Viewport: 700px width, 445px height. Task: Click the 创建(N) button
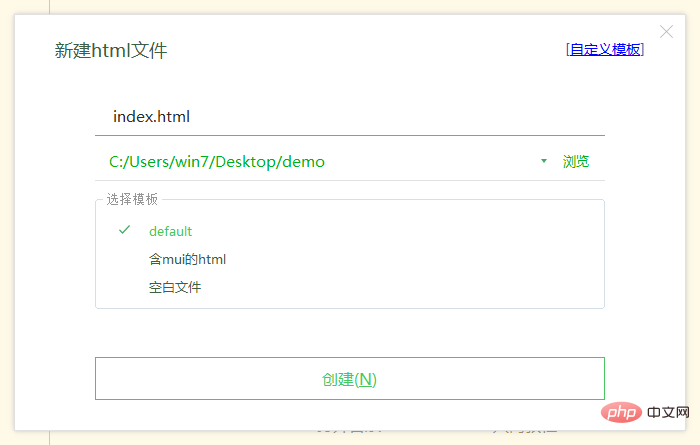tap(350, 378)
